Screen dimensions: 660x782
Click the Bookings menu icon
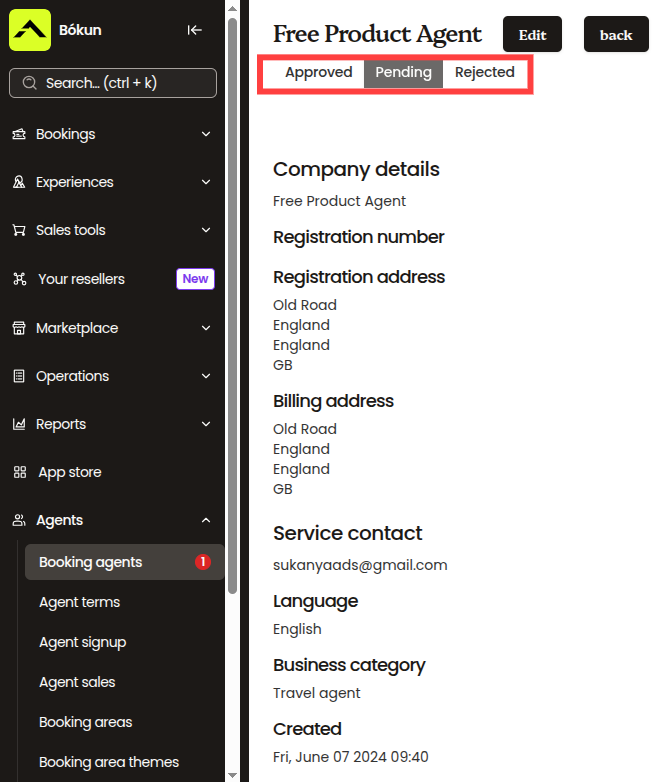point(19,134)
